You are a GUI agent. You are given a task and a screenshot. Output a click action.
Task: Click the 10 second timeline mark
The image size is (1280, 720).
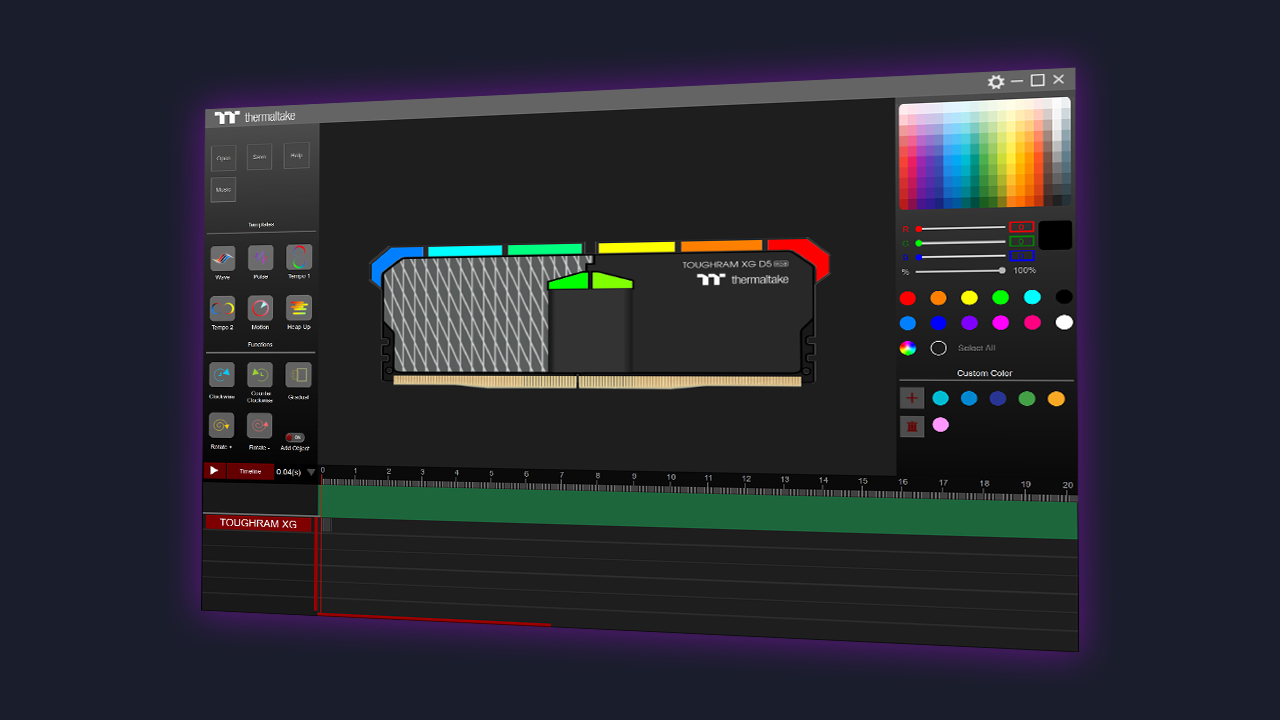671,477
